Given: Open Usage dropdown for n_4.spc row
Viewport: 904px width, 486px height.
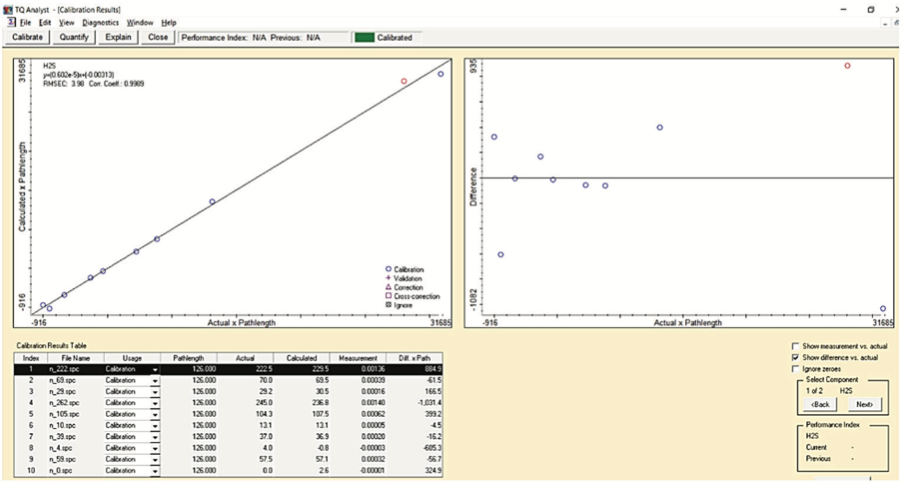Looking at the screenshot, I should pyautogui.click(x=155, y=448).
